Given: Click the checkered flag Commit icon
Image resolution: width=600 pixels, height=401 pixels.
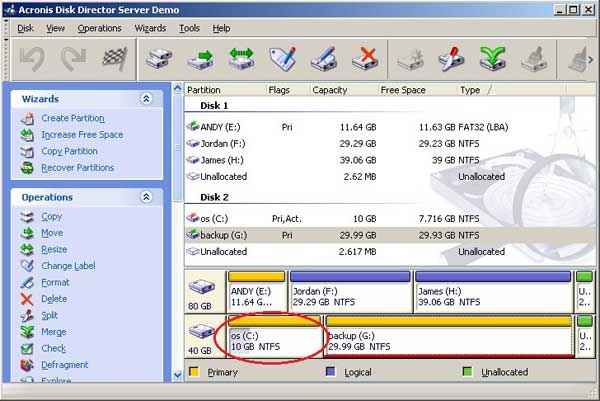Looking at the screenshot, I should [x=112, y=58].
